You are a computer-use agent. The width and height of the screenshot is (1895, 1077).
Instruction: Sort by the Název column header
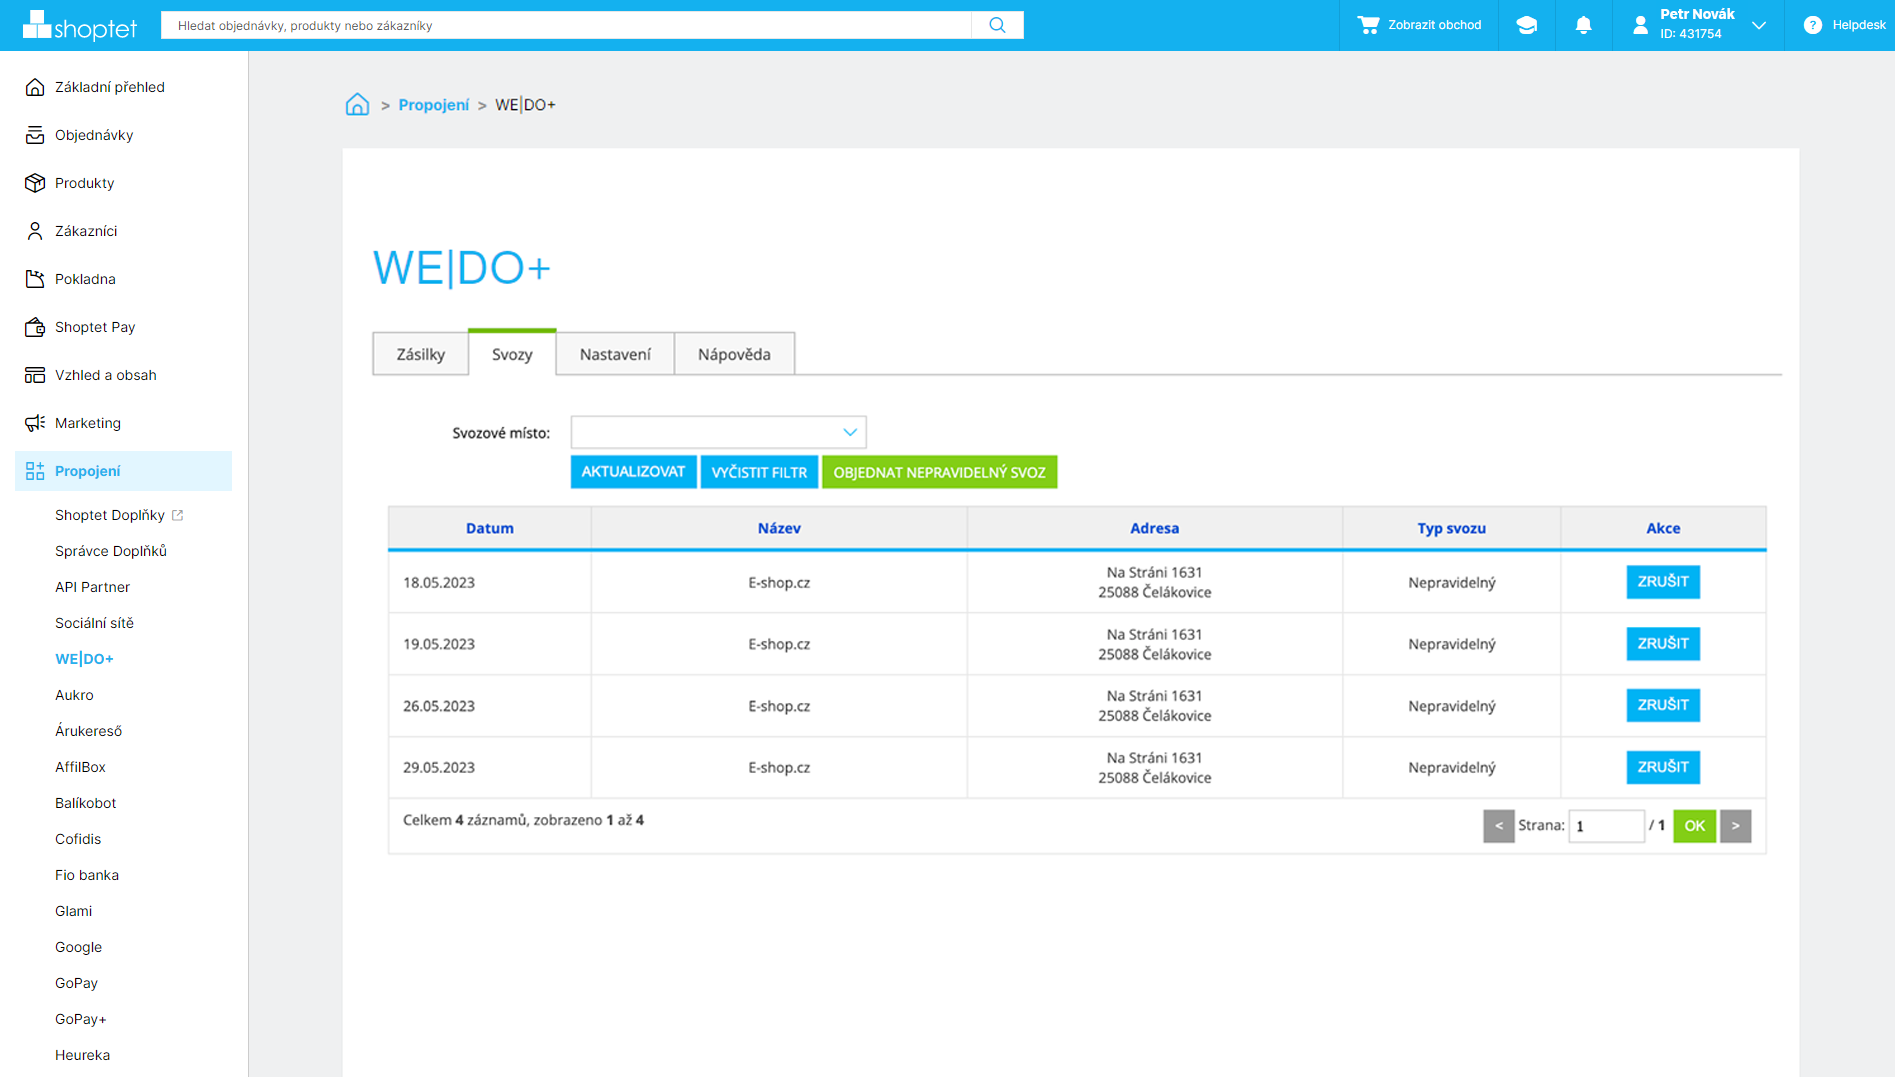click(x=779, y=528)
